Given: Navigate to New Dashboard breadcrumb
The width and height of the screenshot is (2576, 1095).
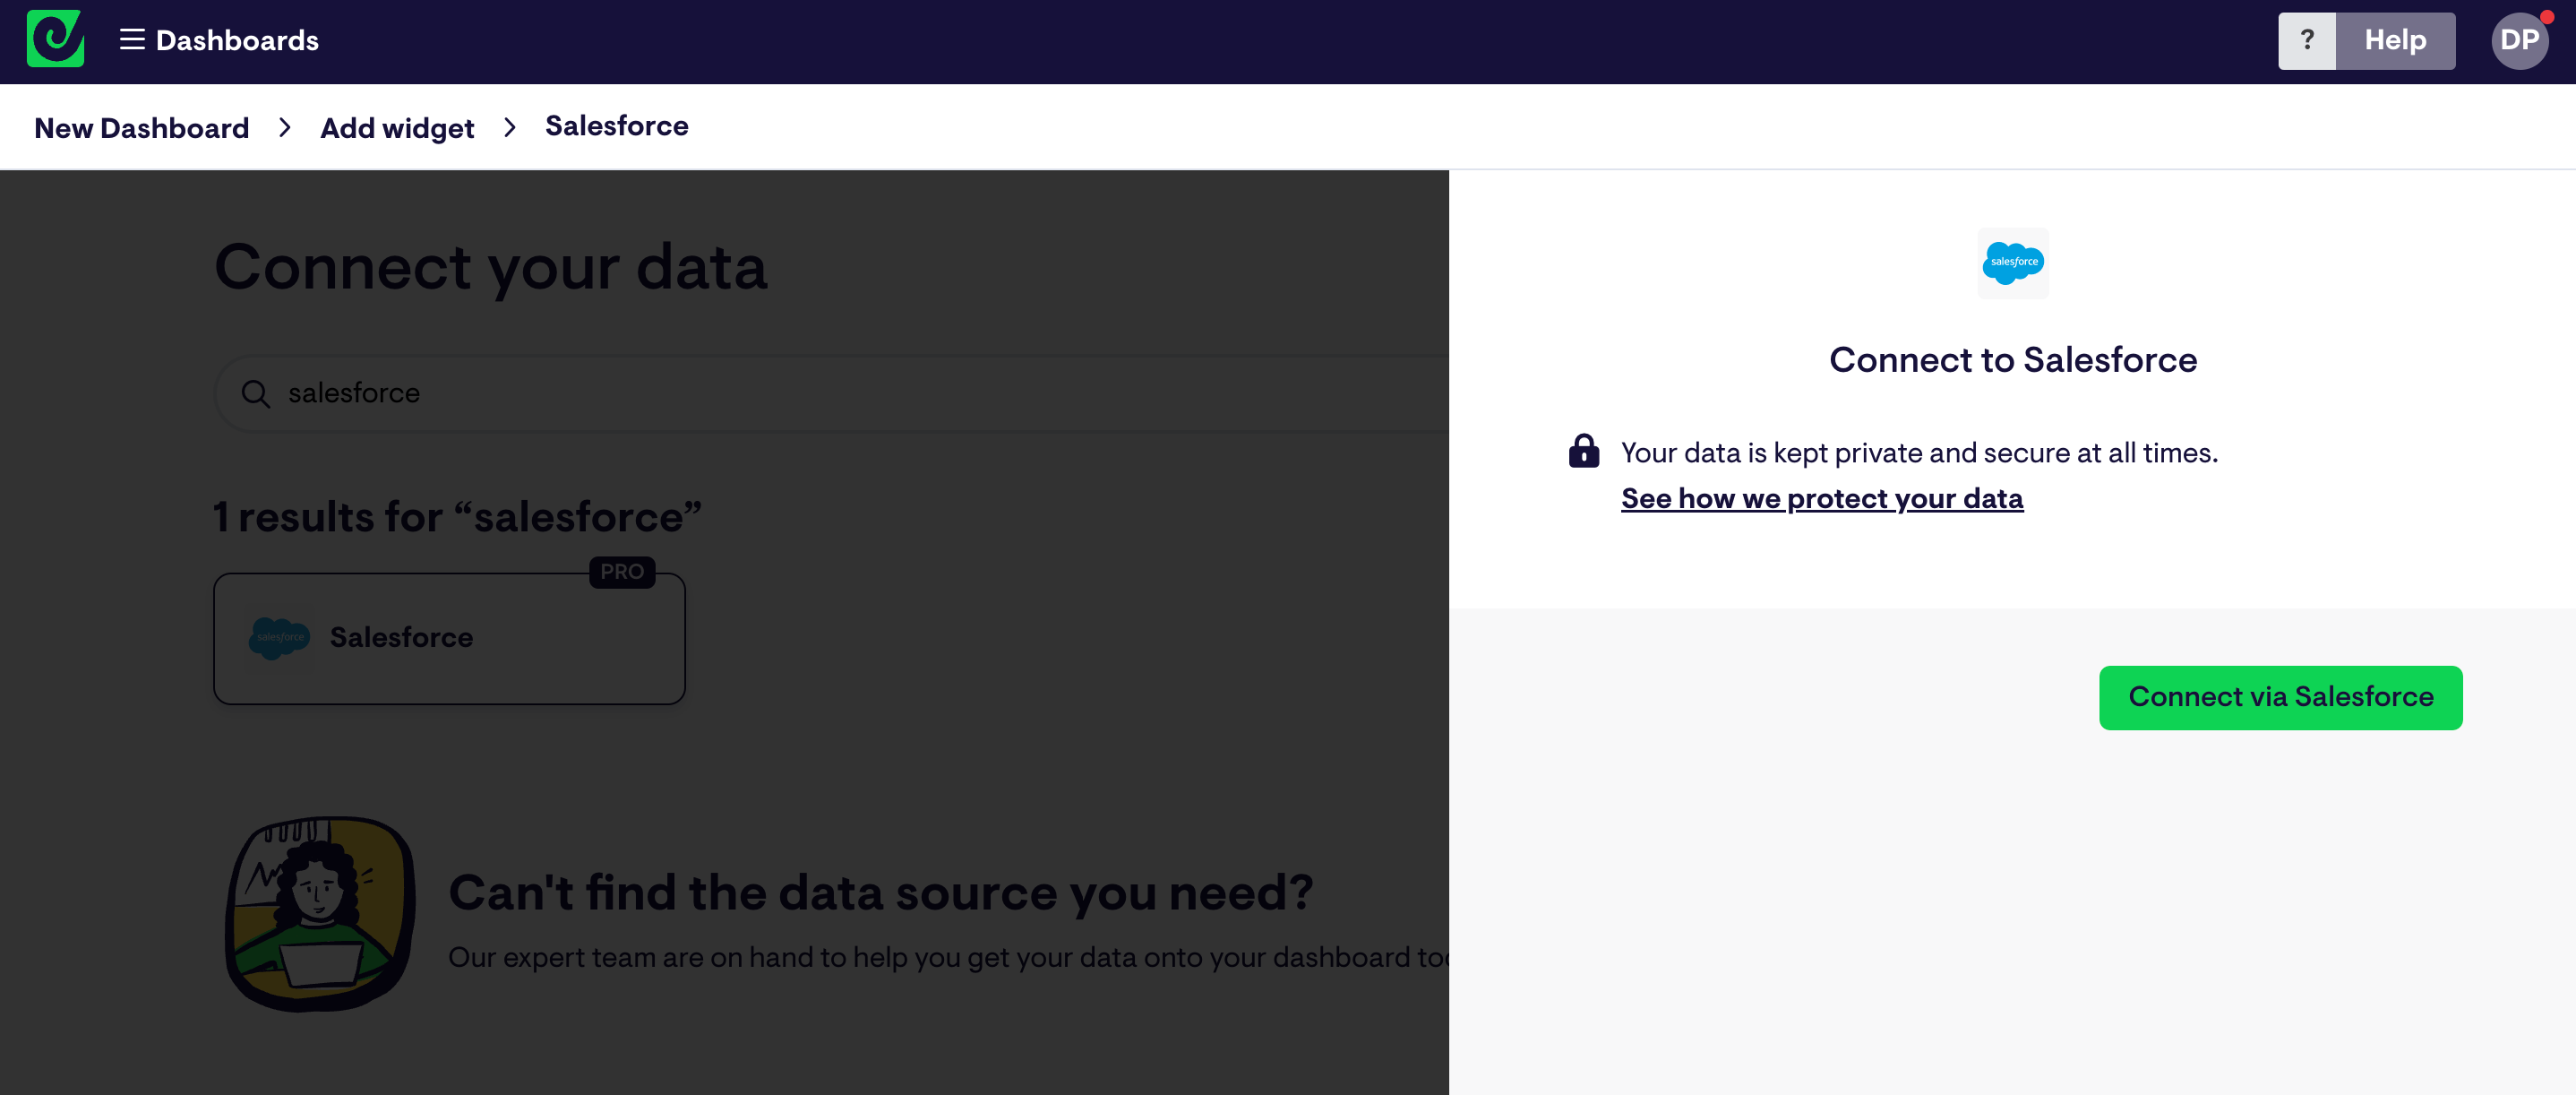Looking at the screenshot, I should tap(141, 127).
